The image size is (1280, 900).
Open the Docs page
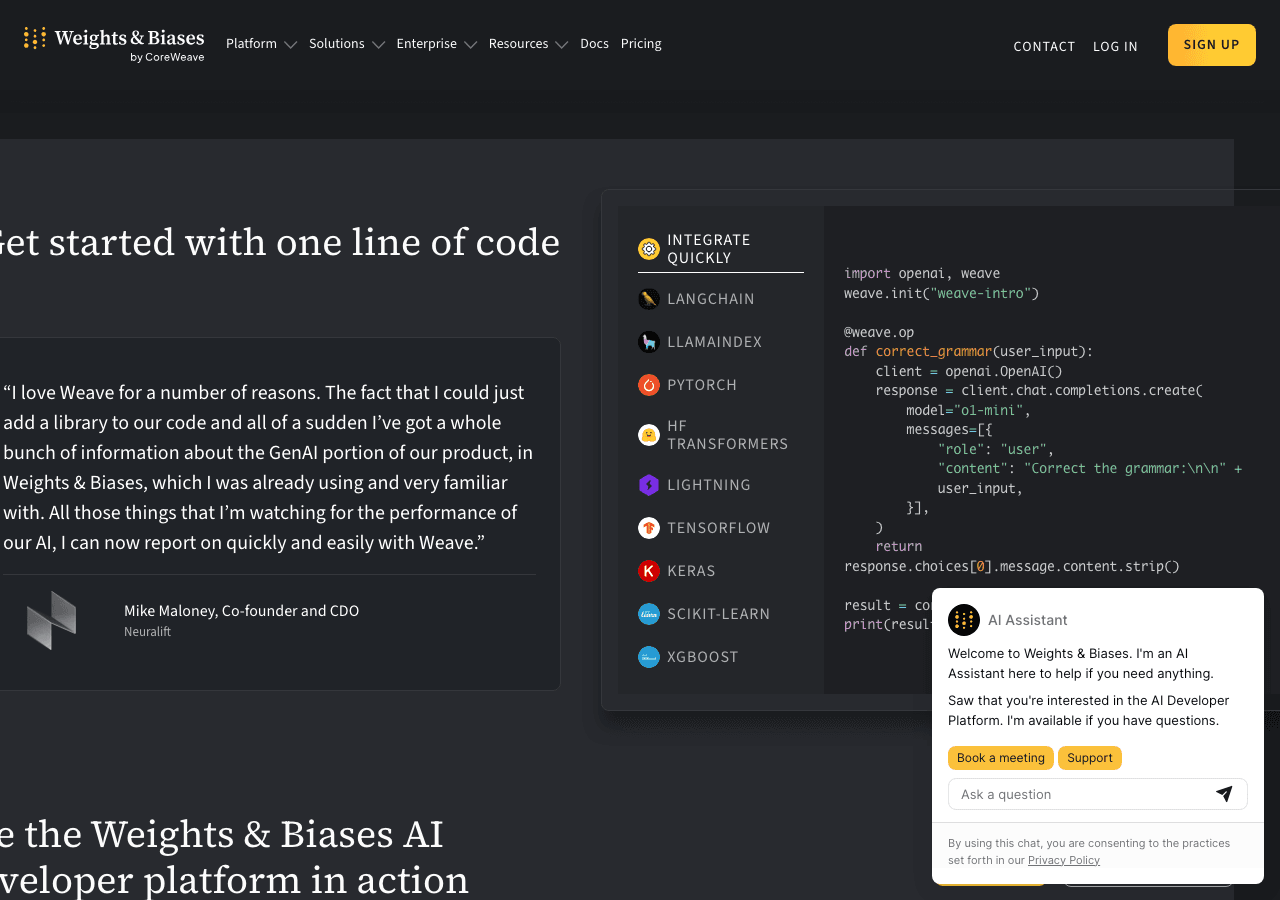594,44
